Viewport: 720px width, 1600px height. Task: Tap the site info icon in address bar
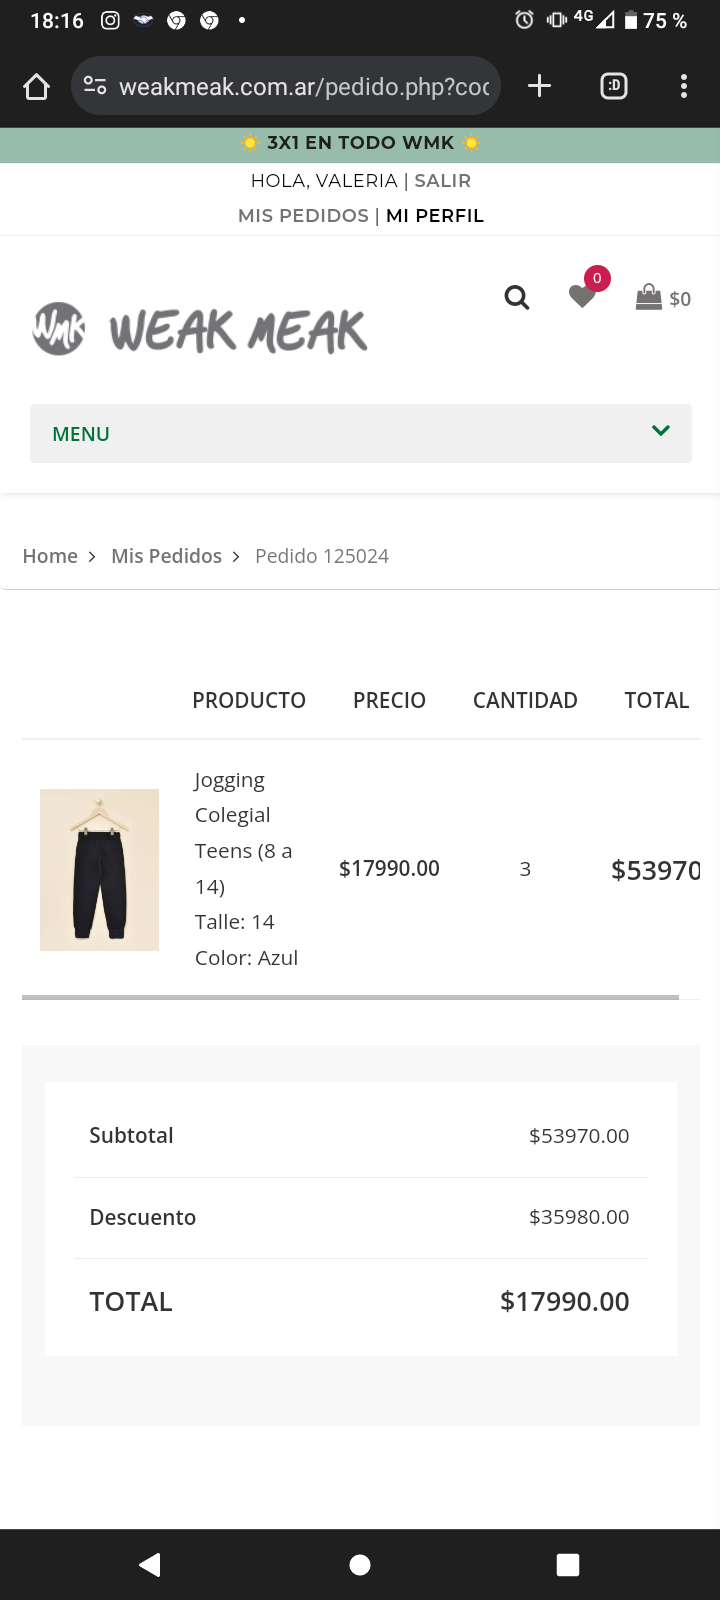tap(95, 86)
